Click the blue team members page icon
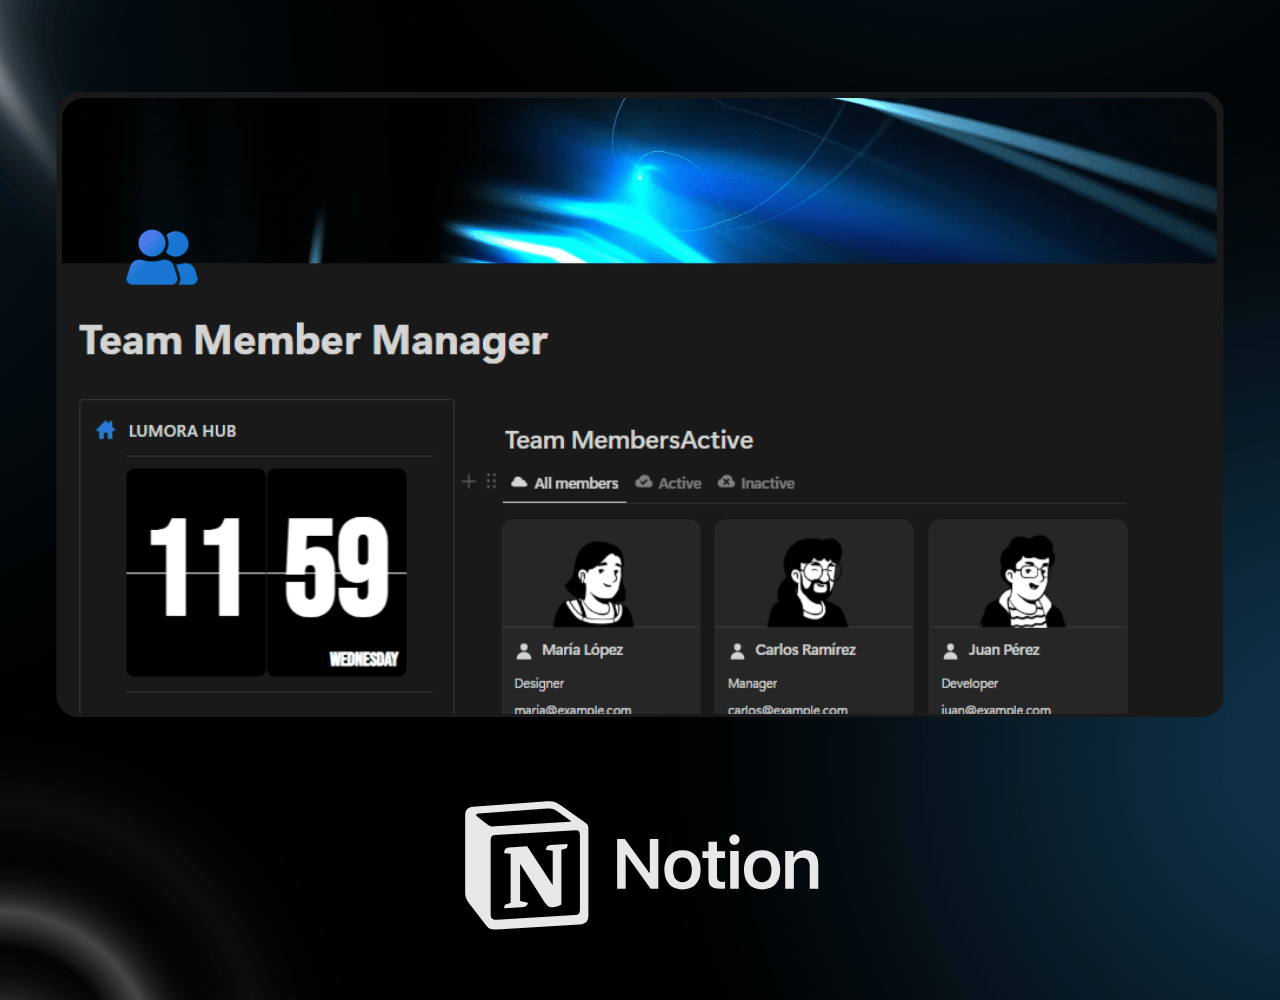1280x1000 pixels. (162, 258)
